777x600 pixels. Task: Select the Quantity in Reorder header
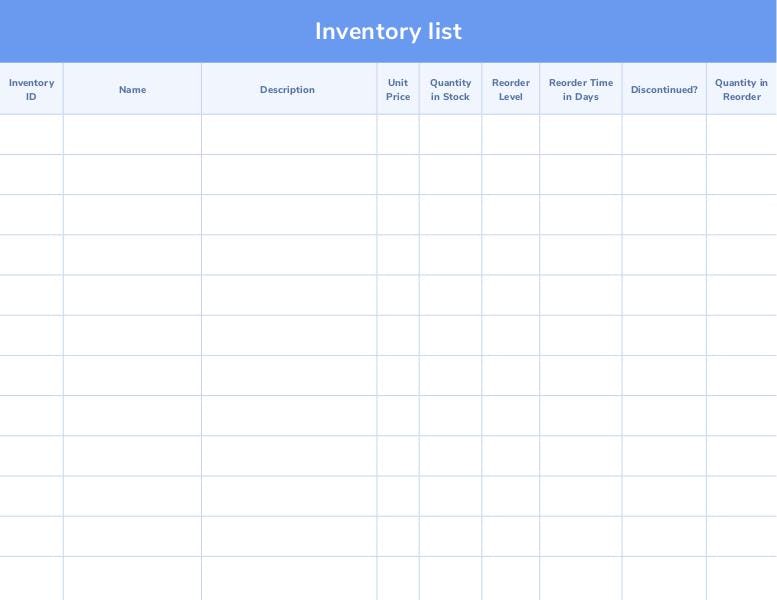tap(741, 90)
